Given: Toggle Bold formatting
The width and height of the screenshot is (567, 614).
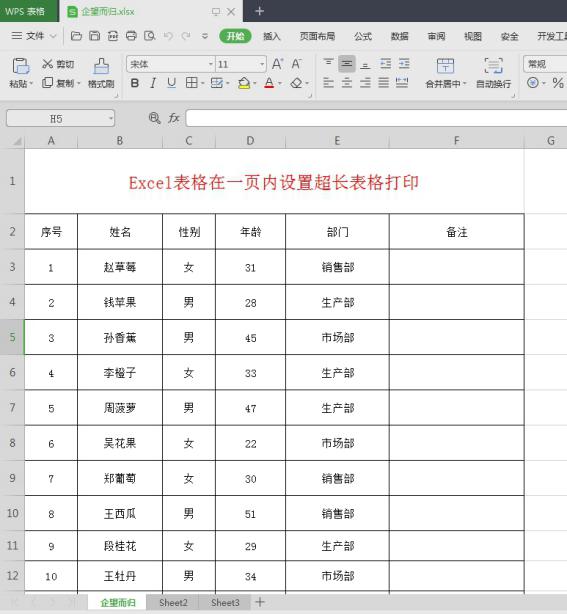Looking at the screenshot, I should pyautogui.click(x=135, y=83).
